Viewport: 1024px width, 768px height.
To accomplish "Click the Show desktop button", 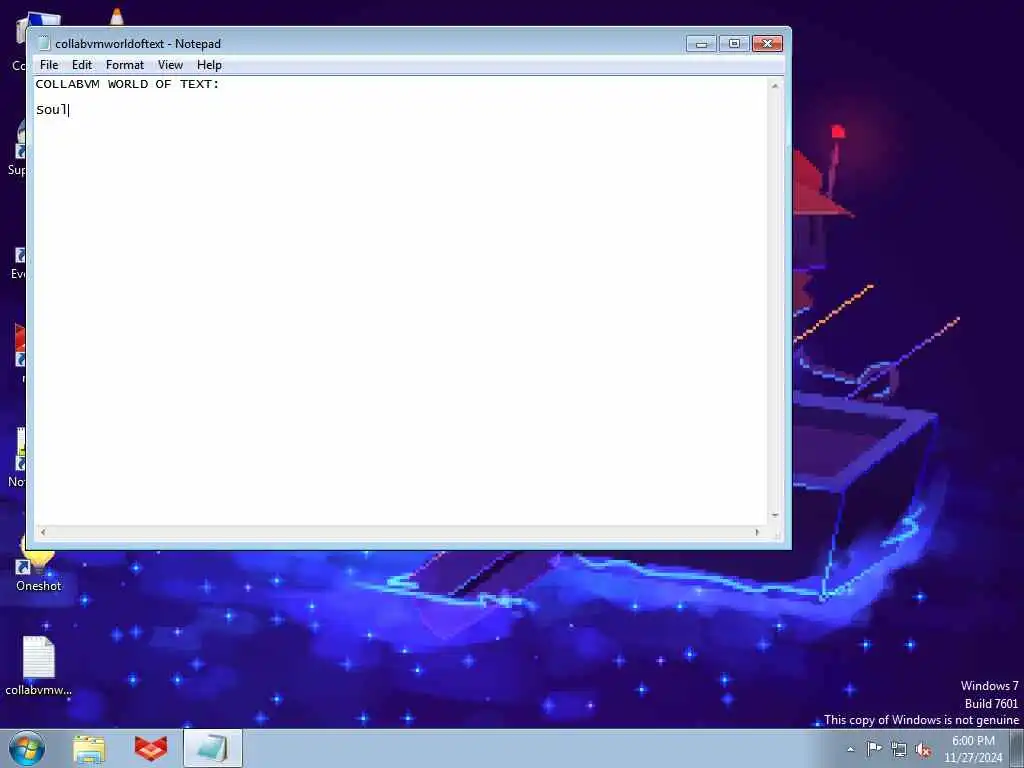I will tap(1017, 748).
